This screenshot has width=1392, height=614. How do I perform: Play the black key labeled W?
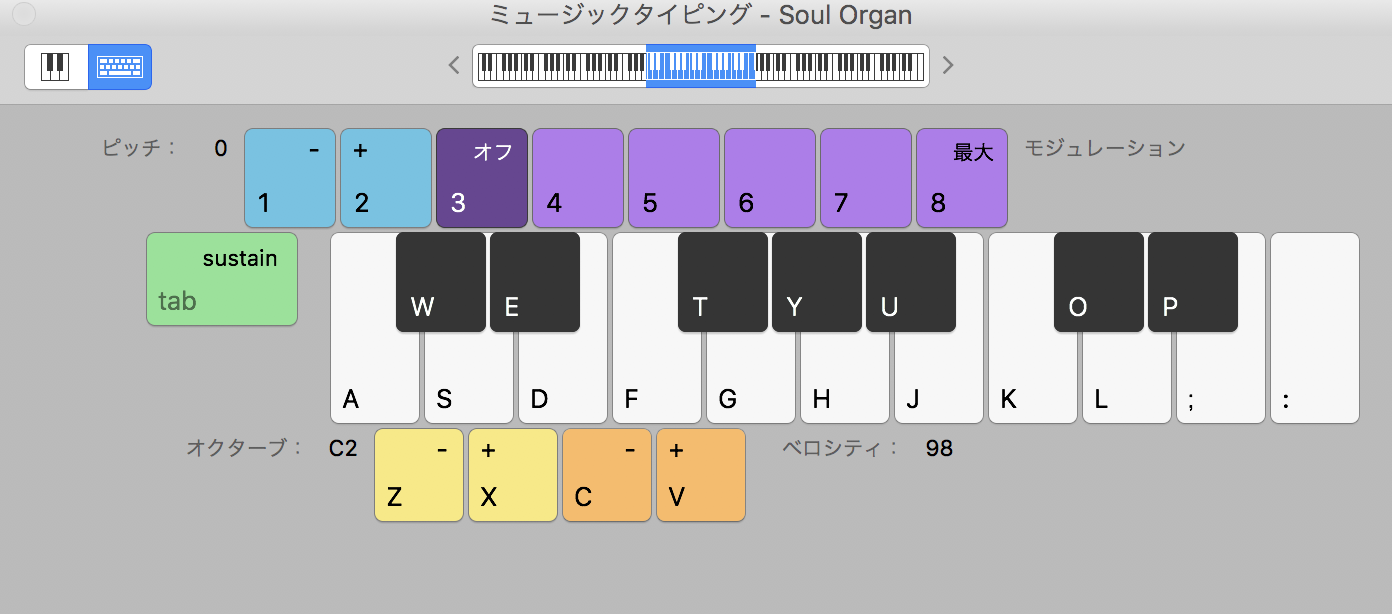[x=441, y=282]
